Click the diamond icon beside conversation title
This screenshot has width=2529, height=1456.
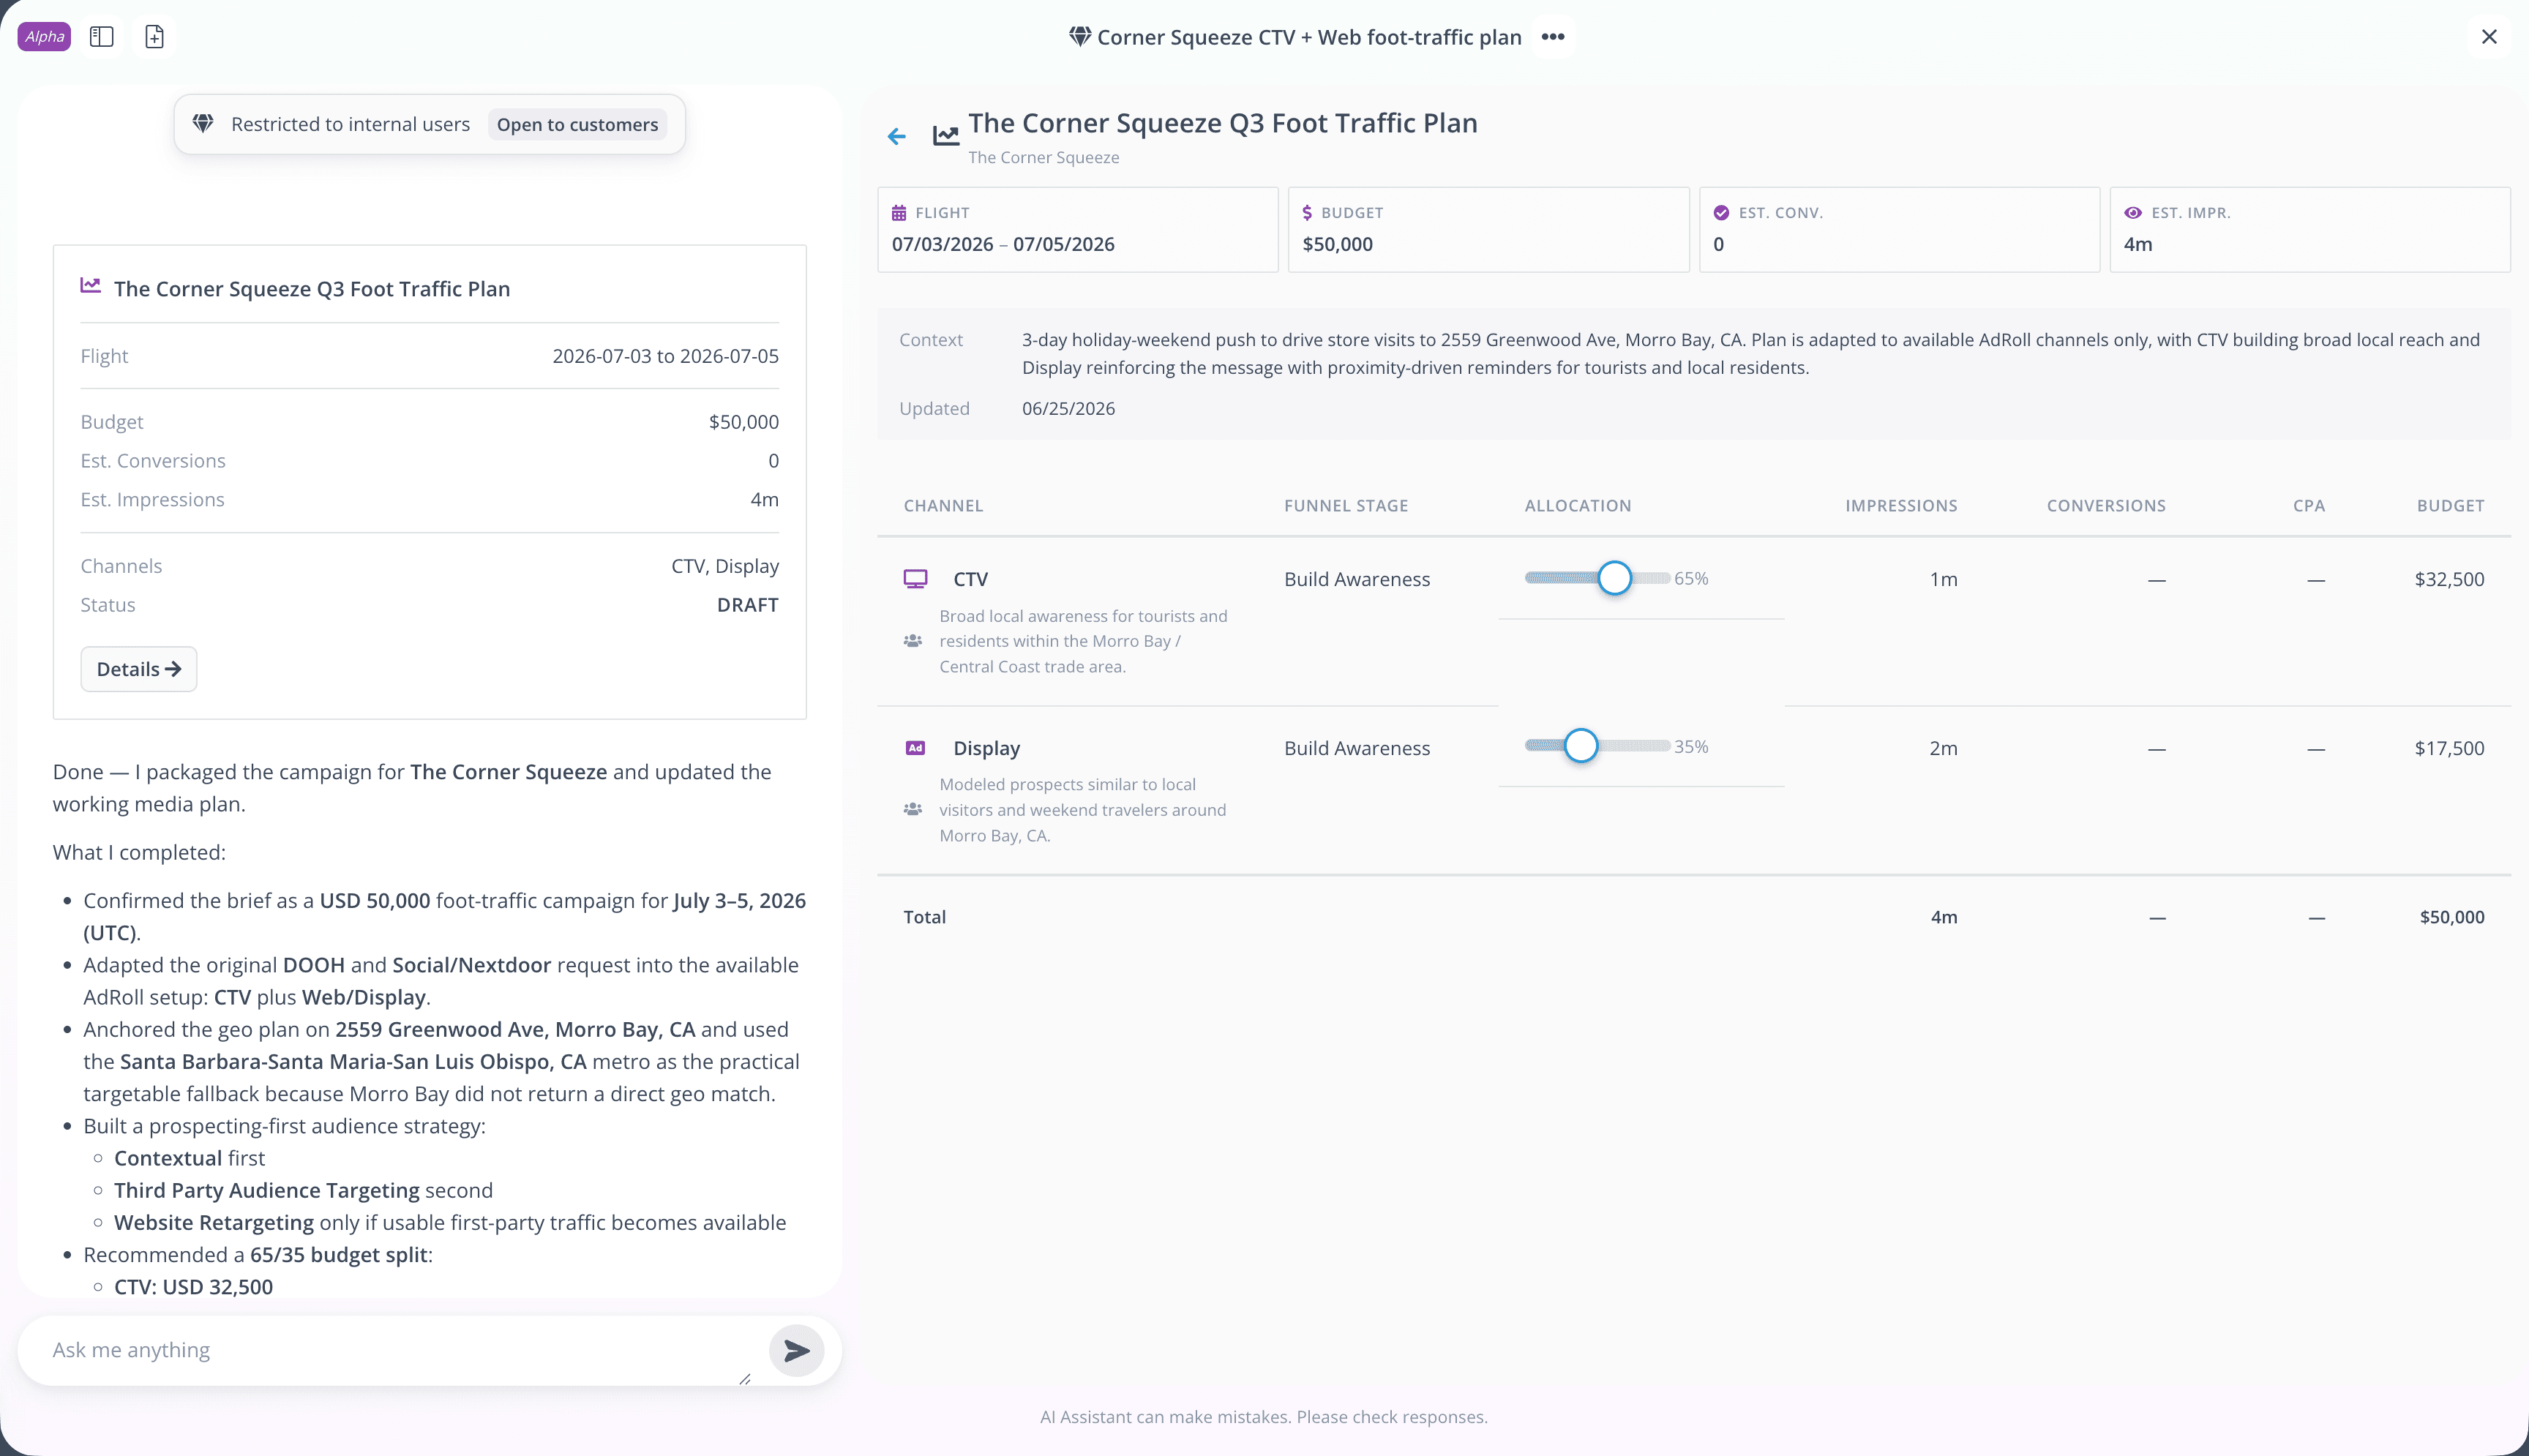1080,37
